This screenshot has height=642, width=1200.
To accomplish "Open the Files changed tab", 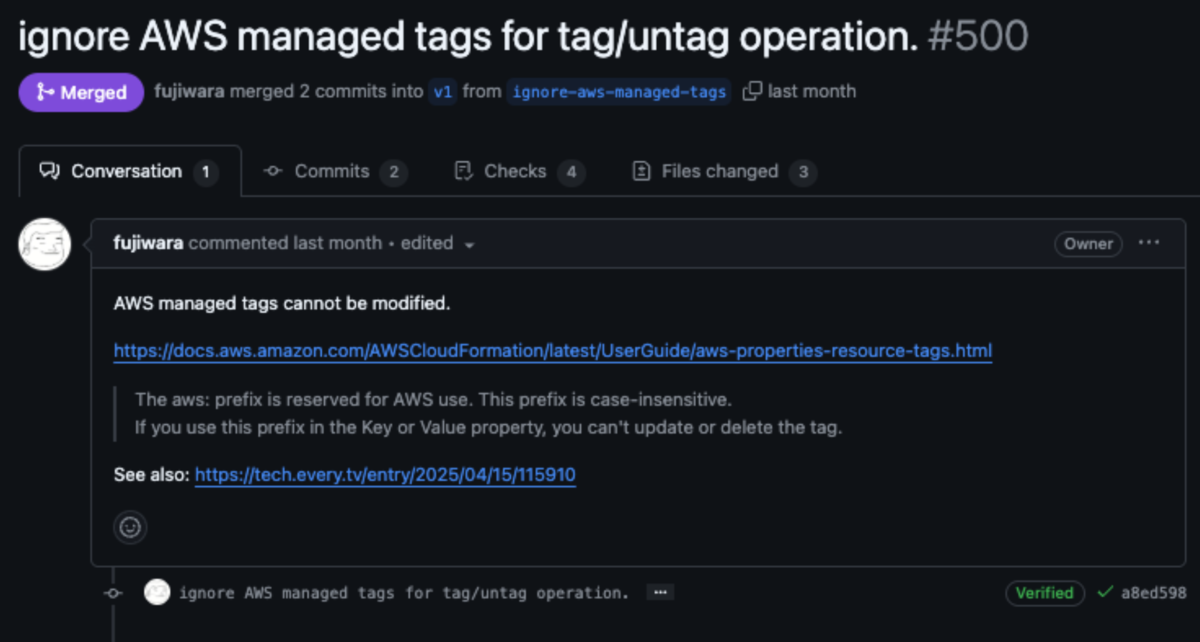I will (x=724, y=171).
